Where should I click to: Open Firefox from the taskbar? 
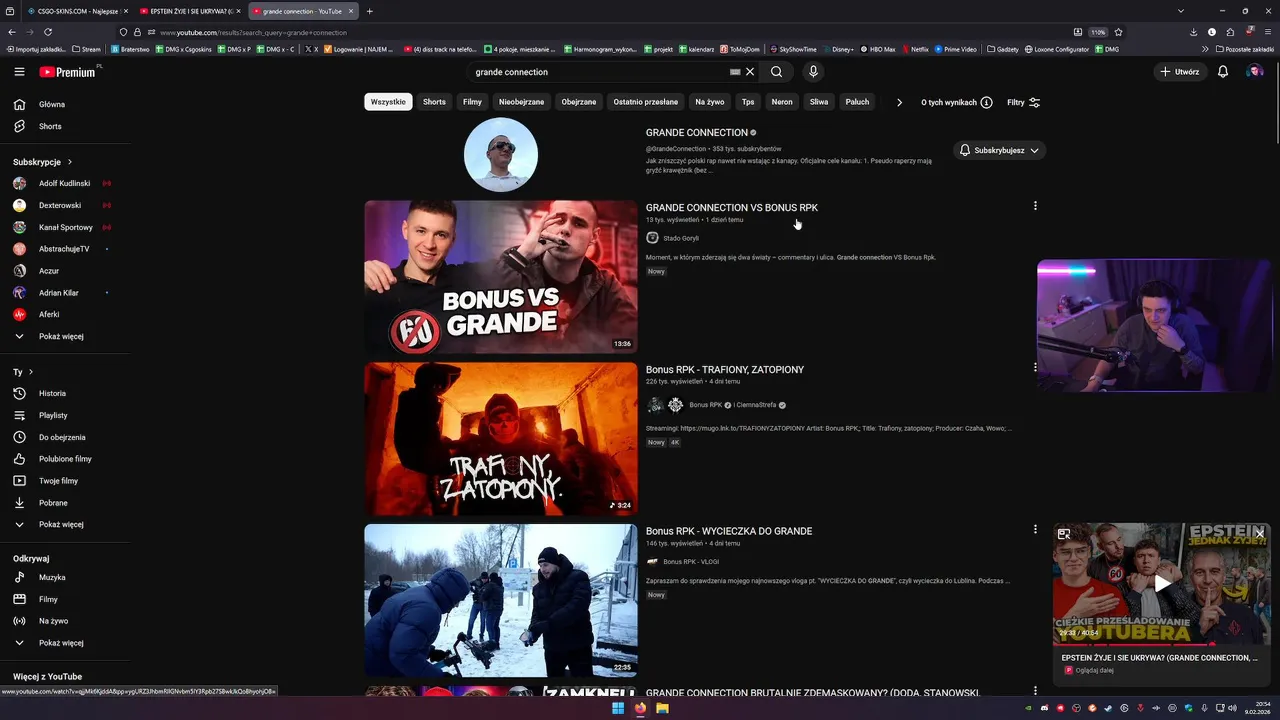[640, 708]
